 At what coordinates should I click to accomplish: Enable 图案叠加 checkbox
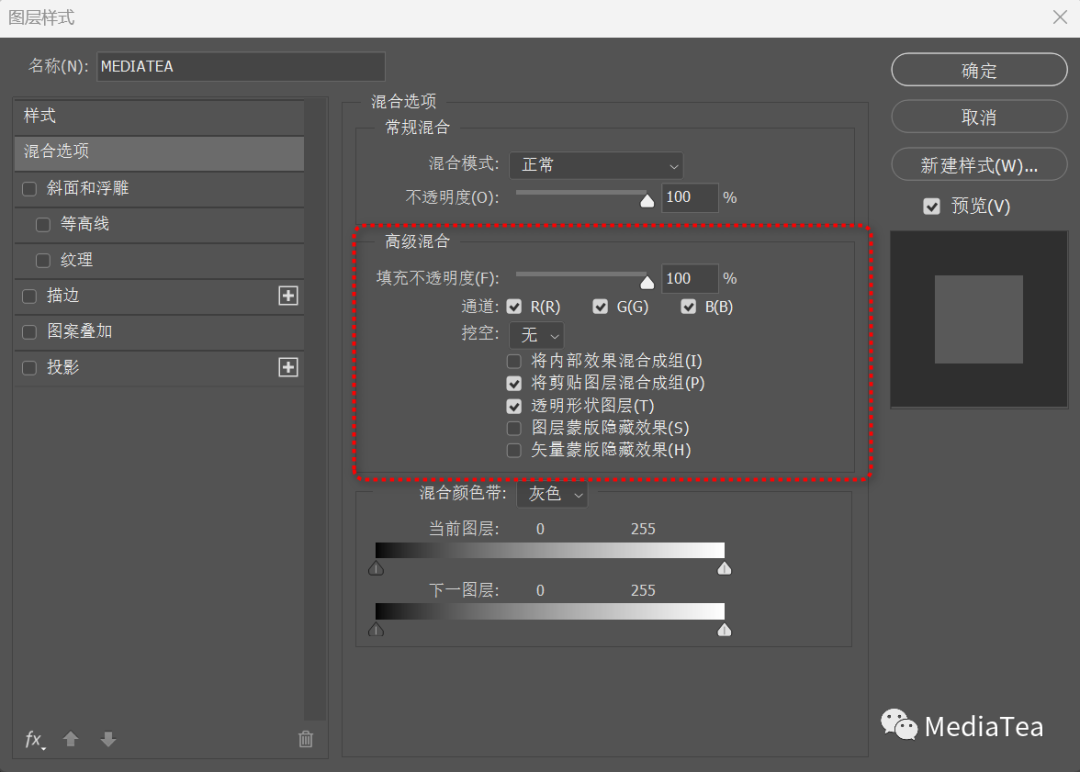30,332
